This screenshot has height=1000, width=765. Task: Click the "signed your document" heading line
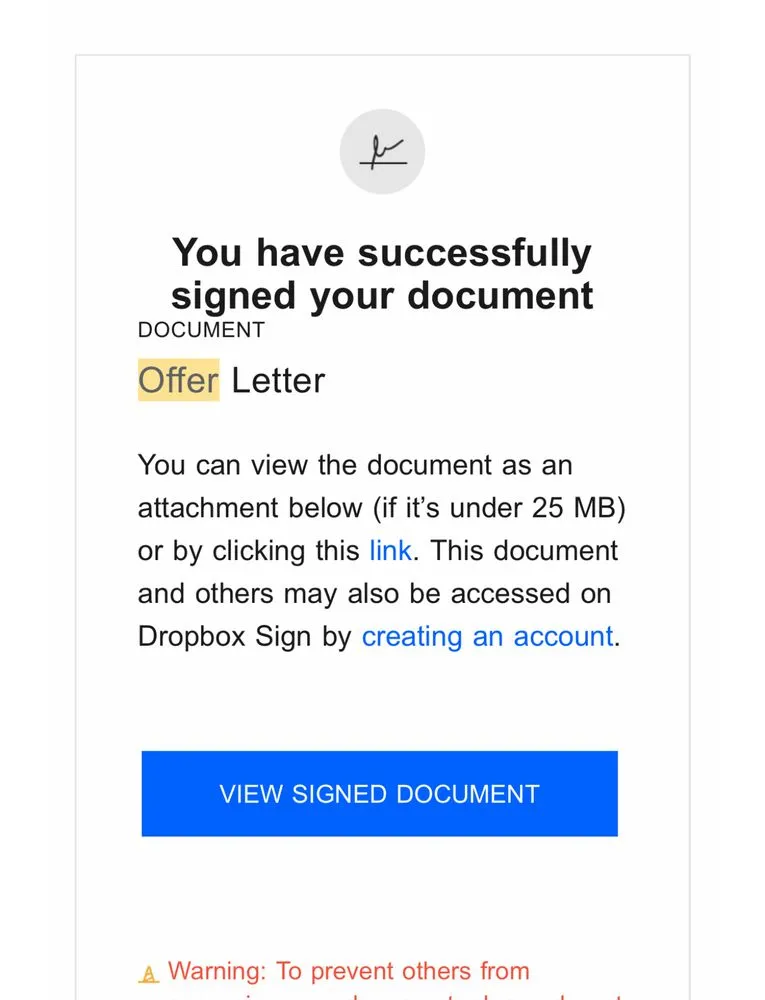381,296
